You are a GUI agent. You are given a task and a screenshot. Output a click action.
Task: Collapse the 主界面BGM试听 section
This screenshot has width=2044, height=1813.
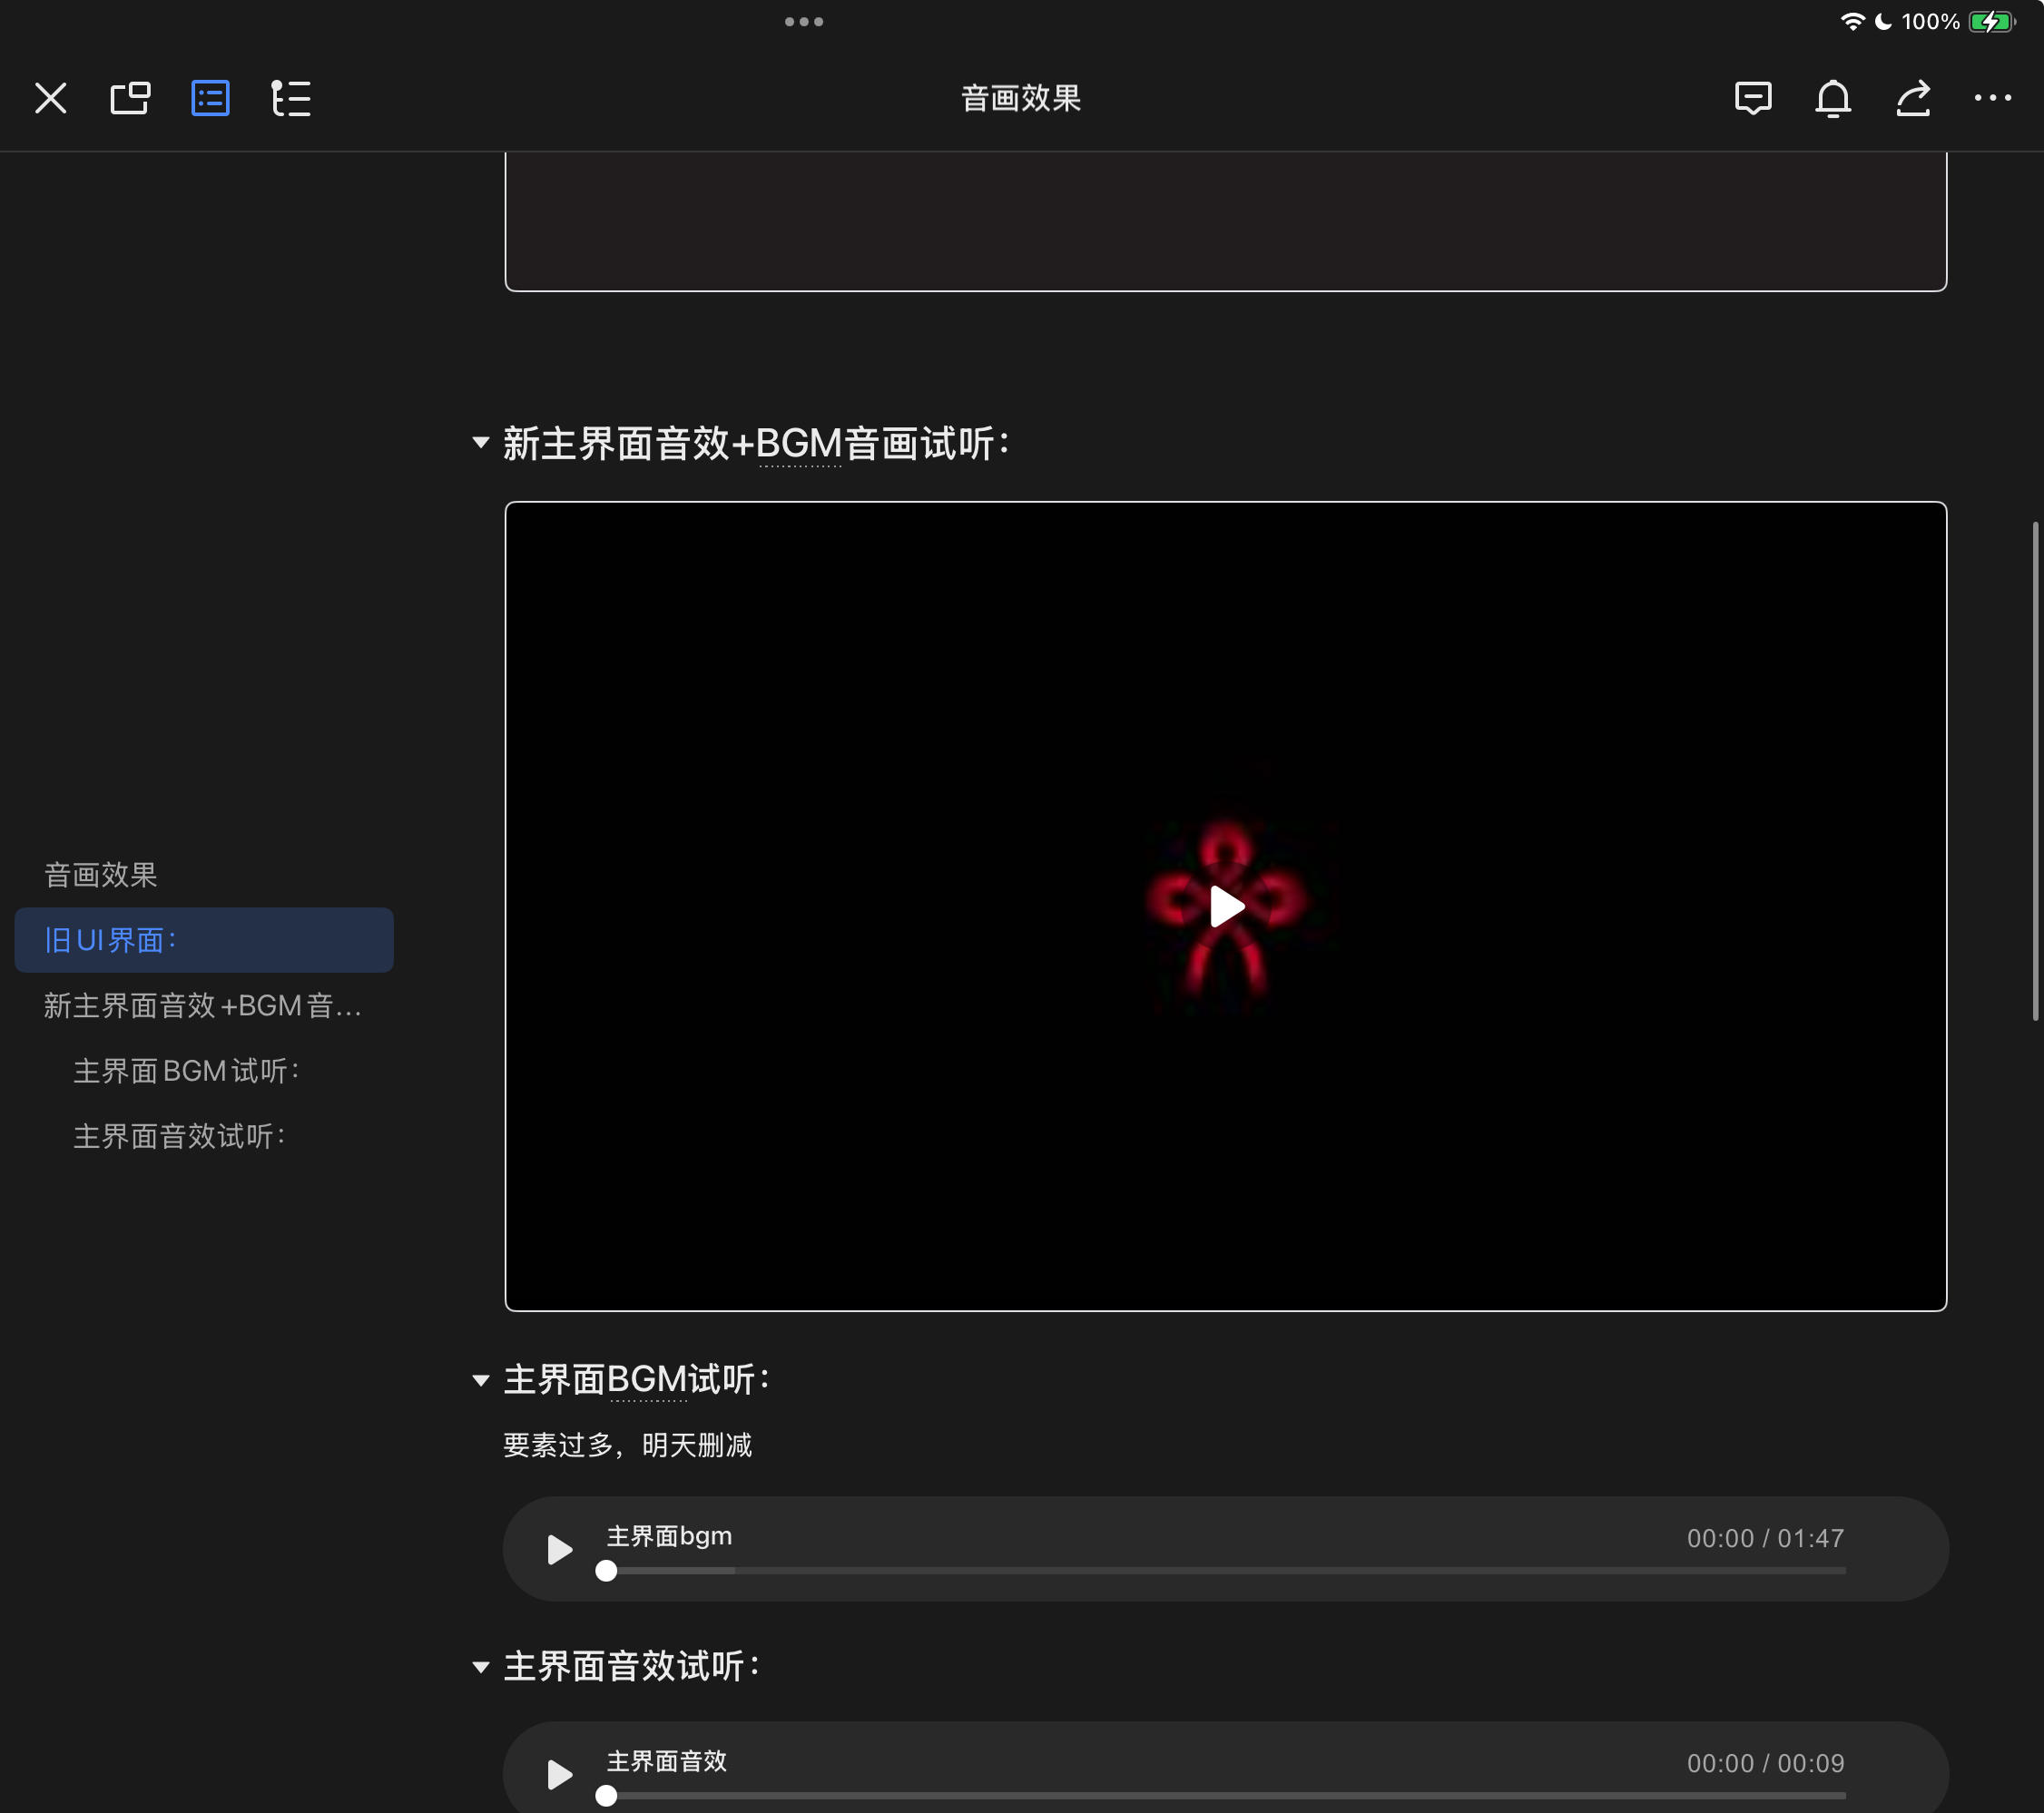point(480,1380)
